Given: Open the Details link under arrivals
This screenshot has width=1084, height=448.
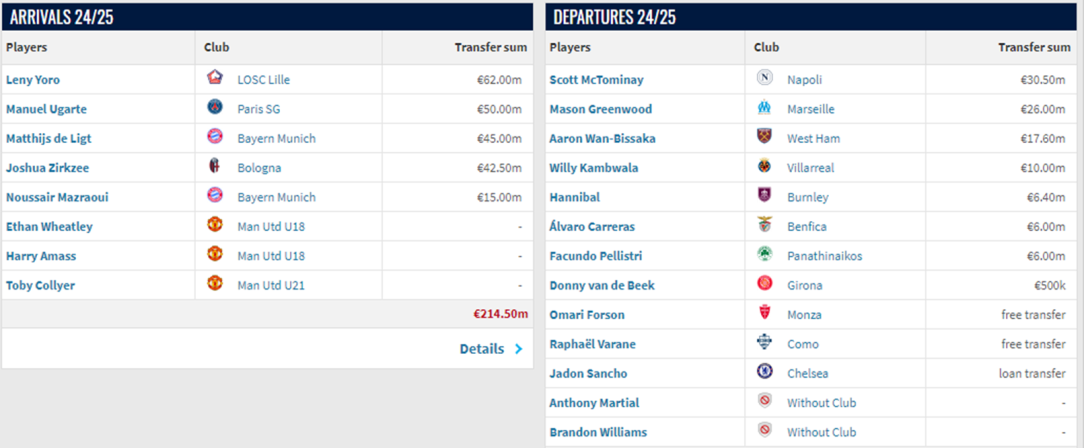Looking at the screenshot, I should pyautogui.click(x=481, y=349).
